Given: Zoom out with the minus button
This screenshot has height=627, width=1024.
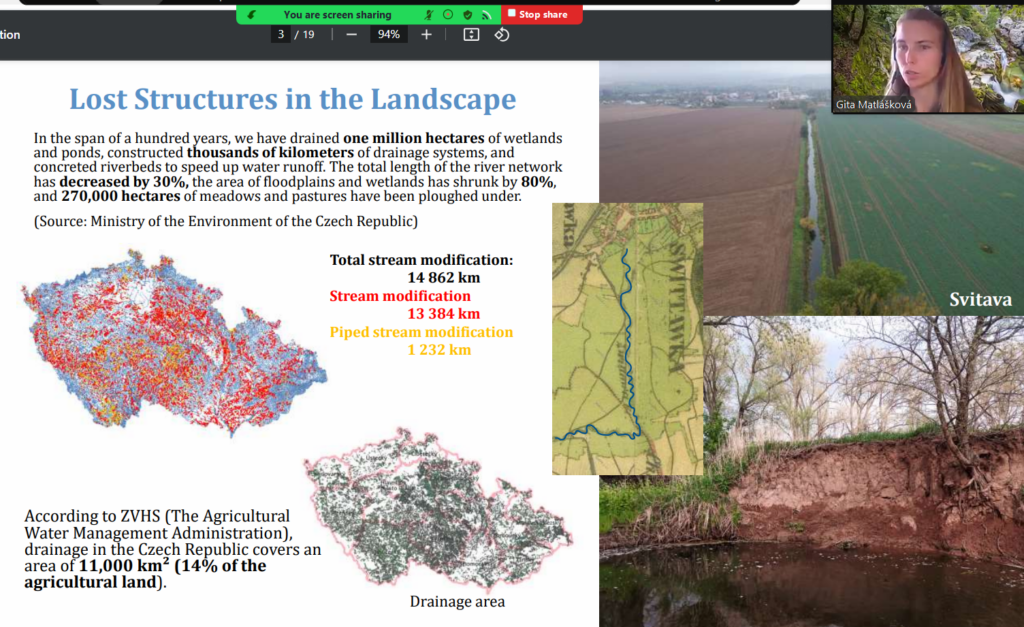Looking at the screenshot, I should 351,35.
